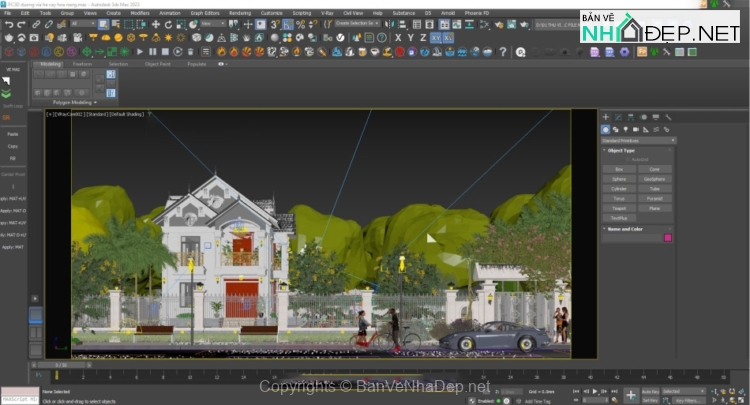Collapse the Object Type rollout
Viewport: 750px width, 405px height.
coord(622,150)
